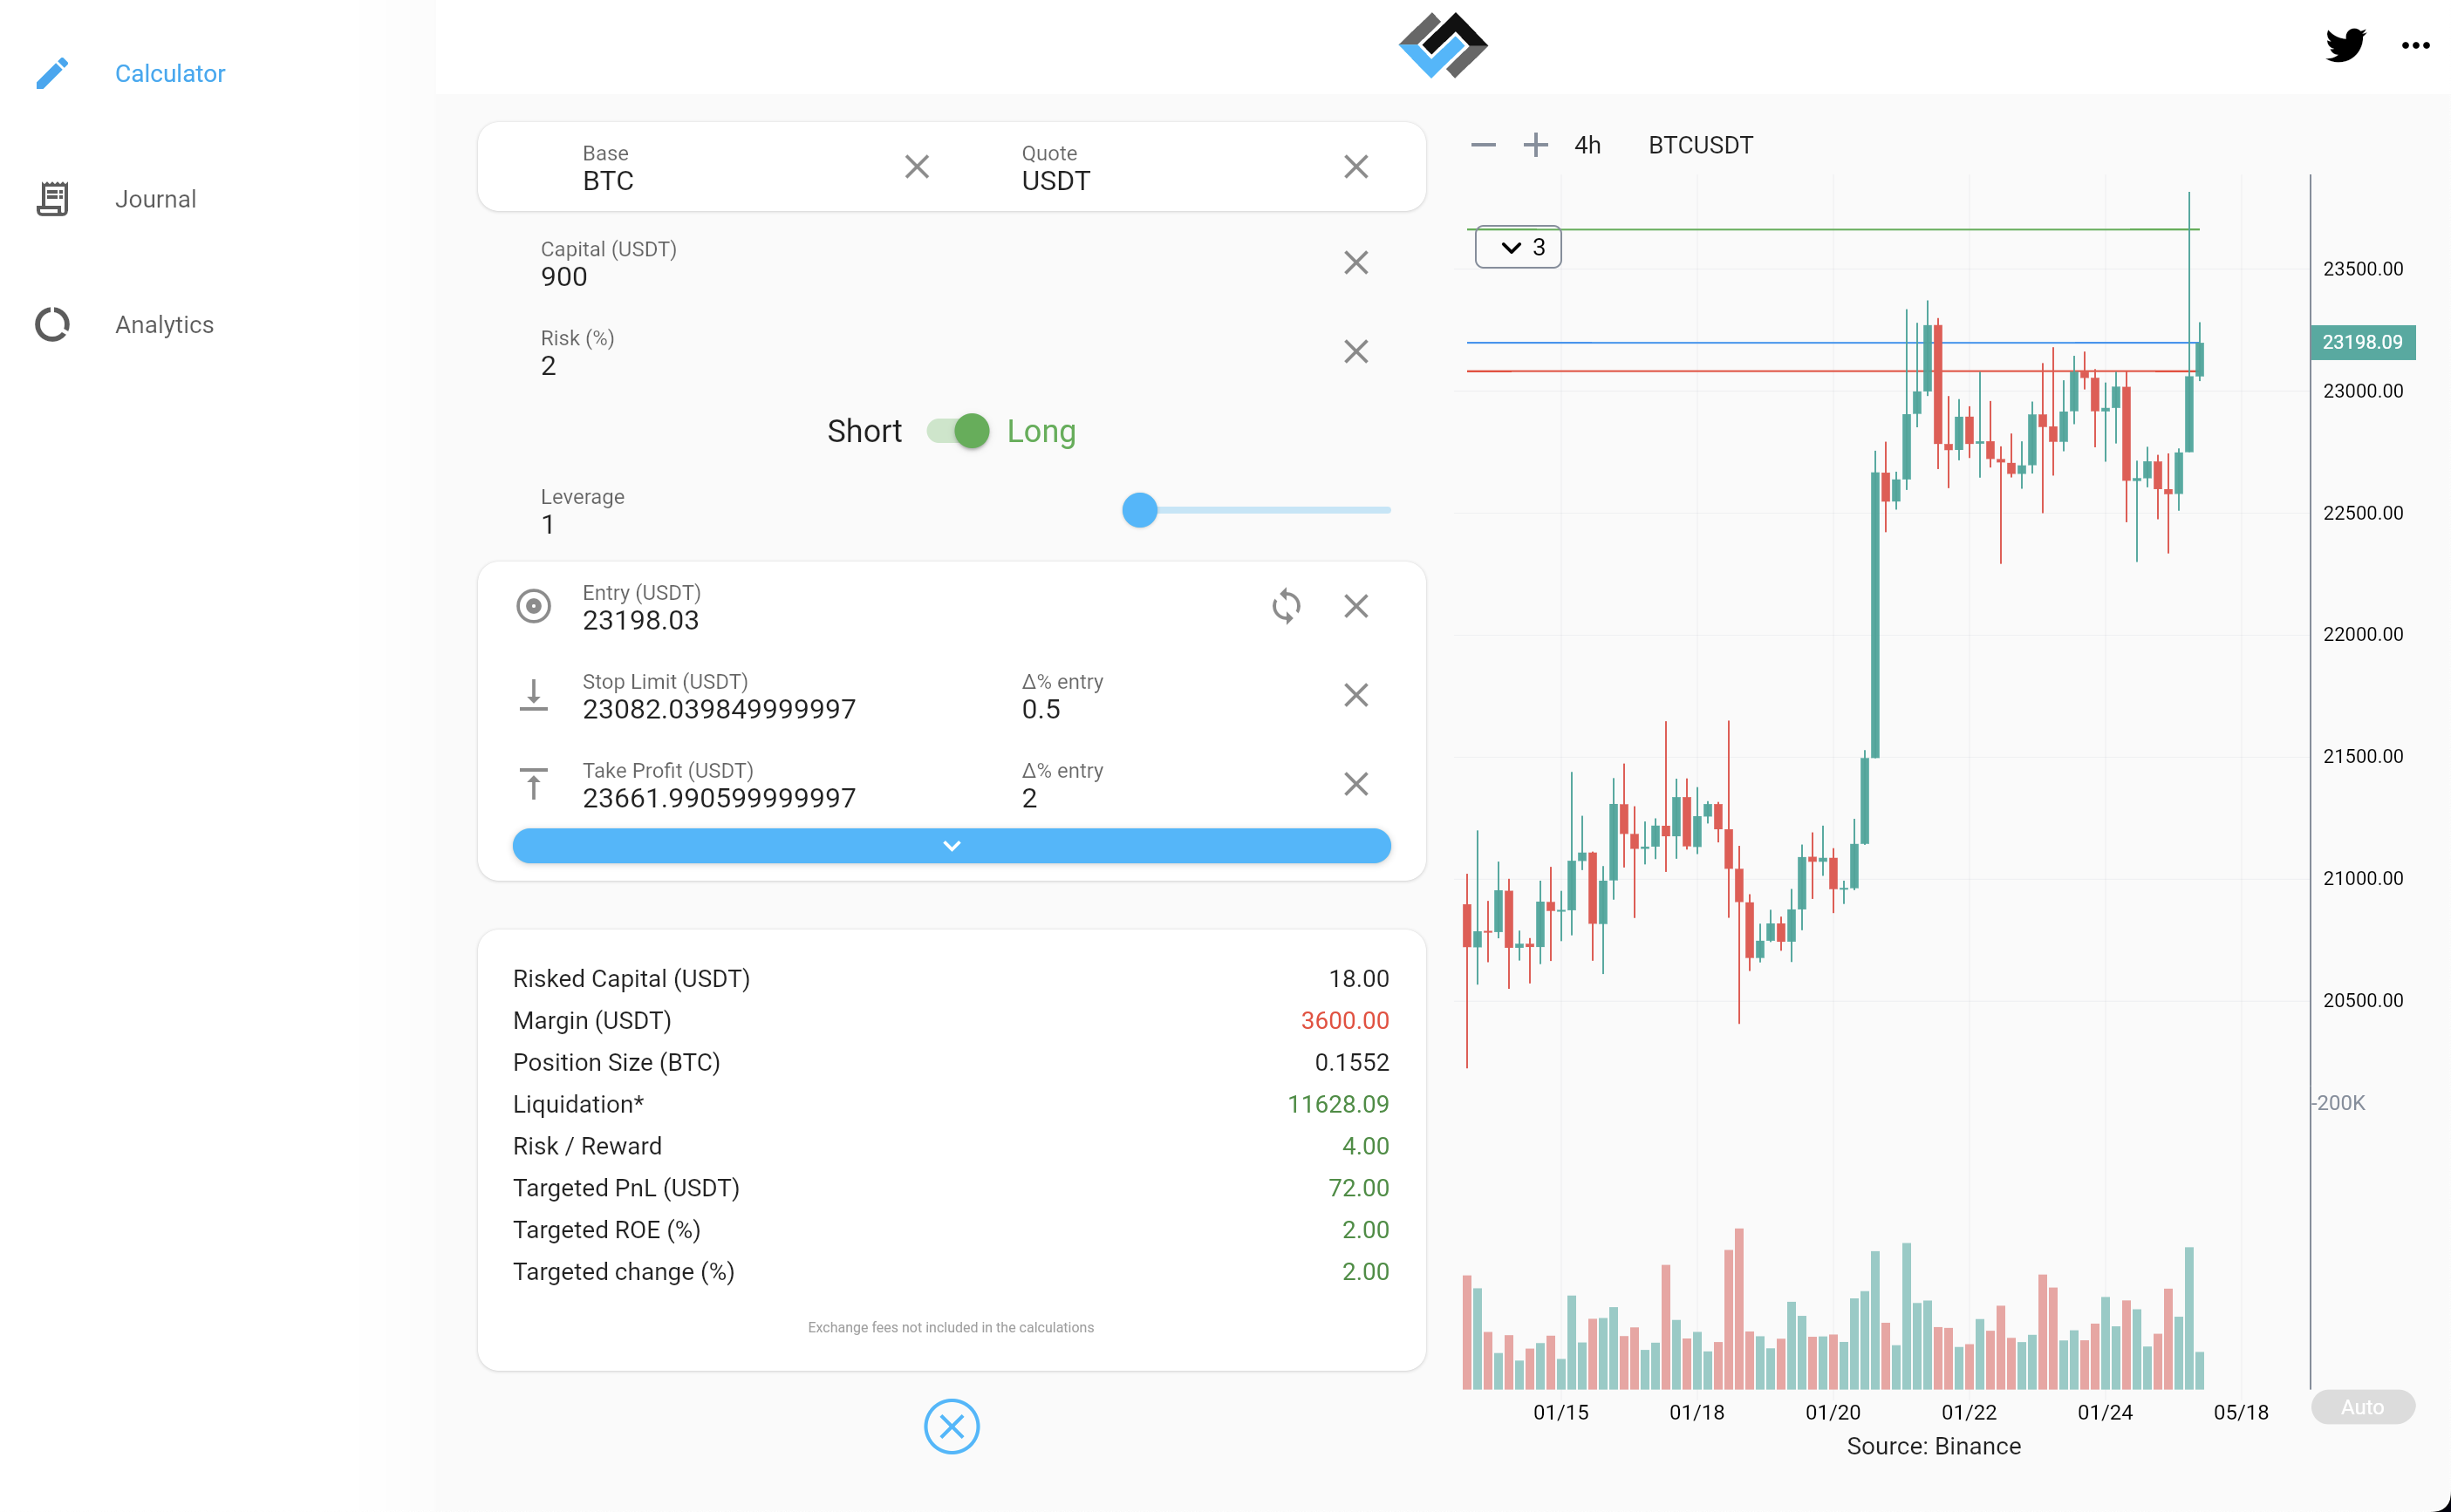This screenshot has height=1512, width=2451.
Task: Expand the blue chevron bar below Take Profit
Action: (x=951, y=845)
